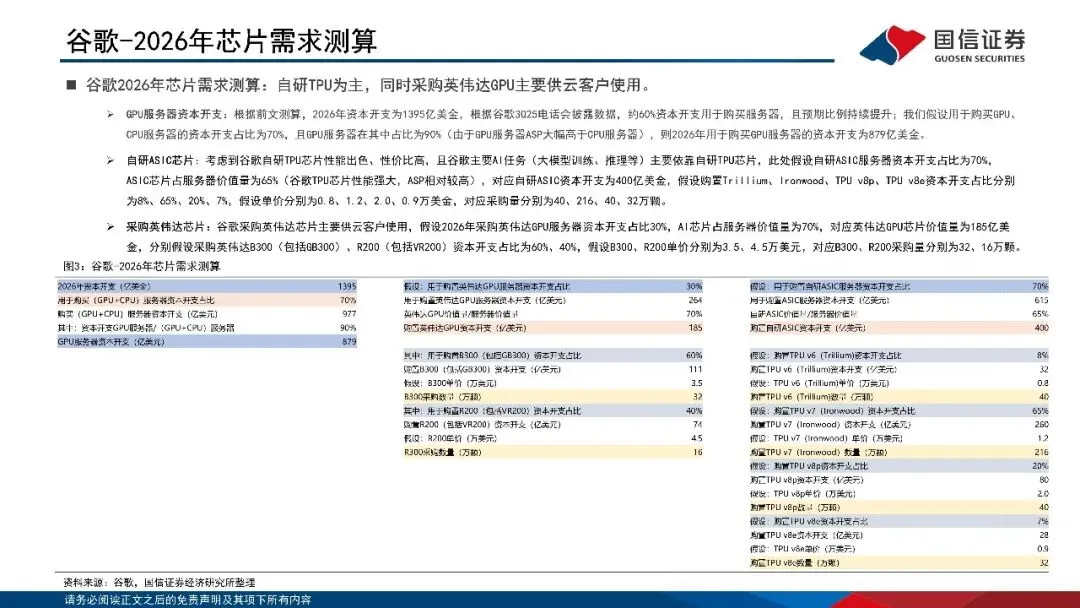Select the 65% value for TPU v7 (Ironwood) share
The height and width of the screenshot is (608, 1080).
coord(1040,410)
